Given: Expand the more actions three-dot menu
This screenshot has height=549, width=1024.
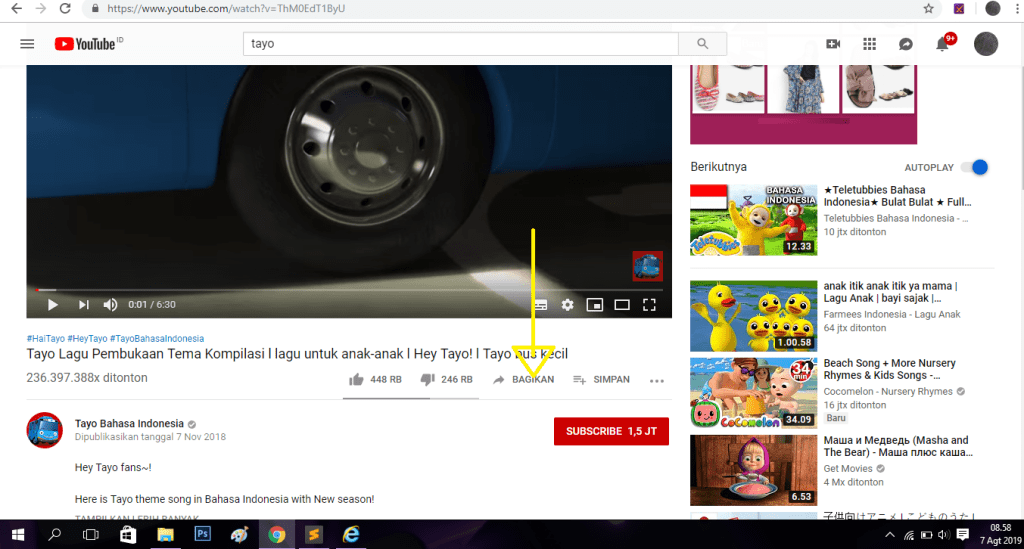Looking at the screenshot, I should (x=657, y=380).
